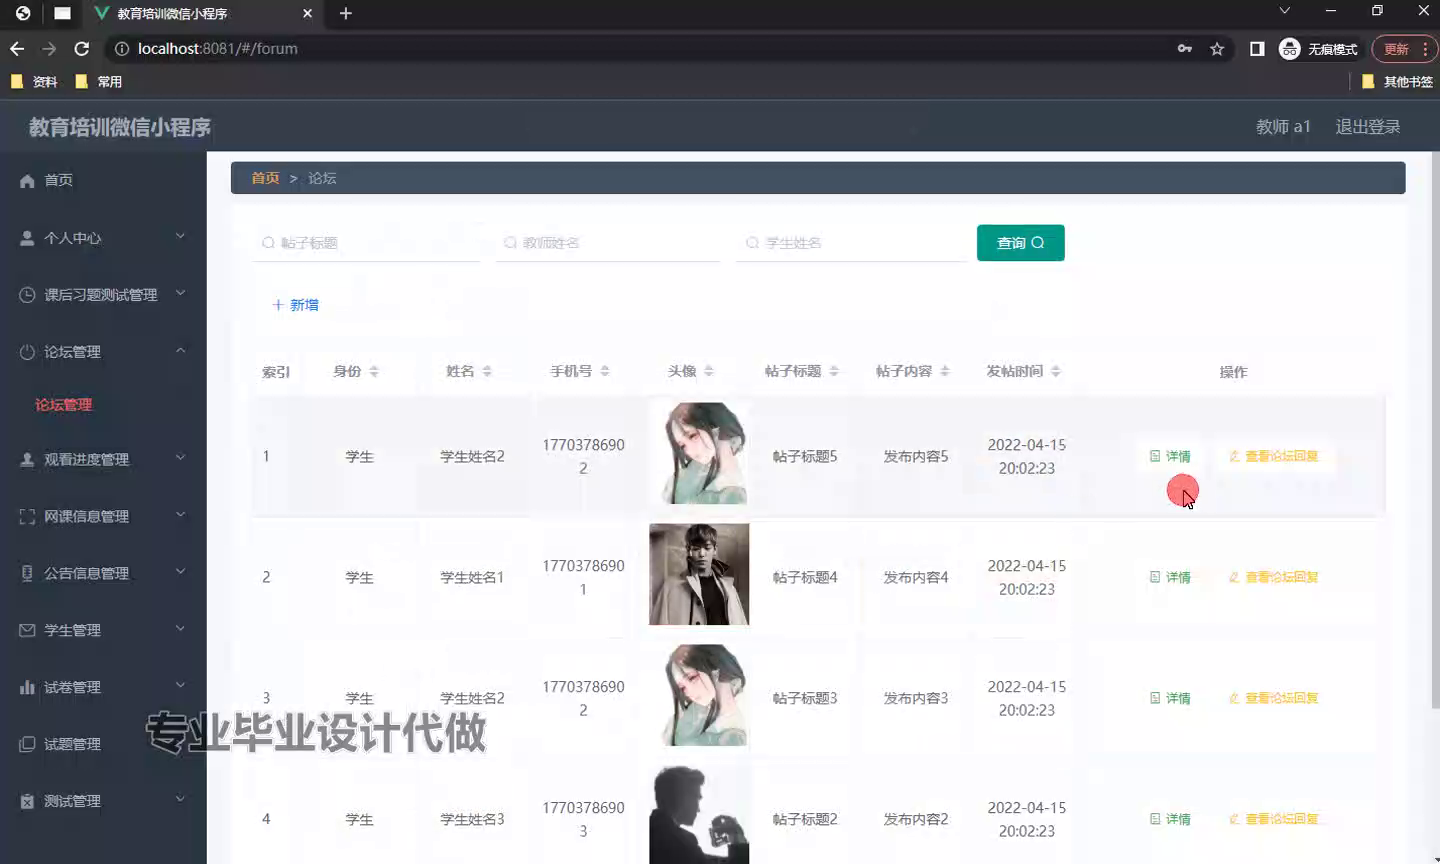Viewport: 1440px width, 864px height.
Task: Click the frame icon beside 网课信息管理
Action: (x=27, y=517)
